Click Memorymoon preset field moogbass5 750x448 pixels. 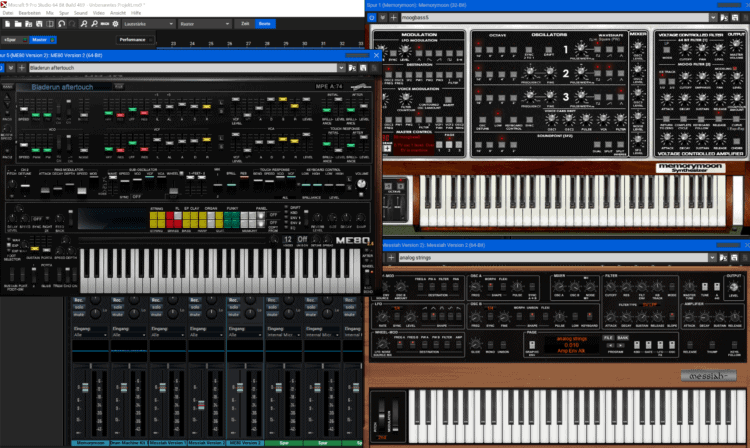554,18
